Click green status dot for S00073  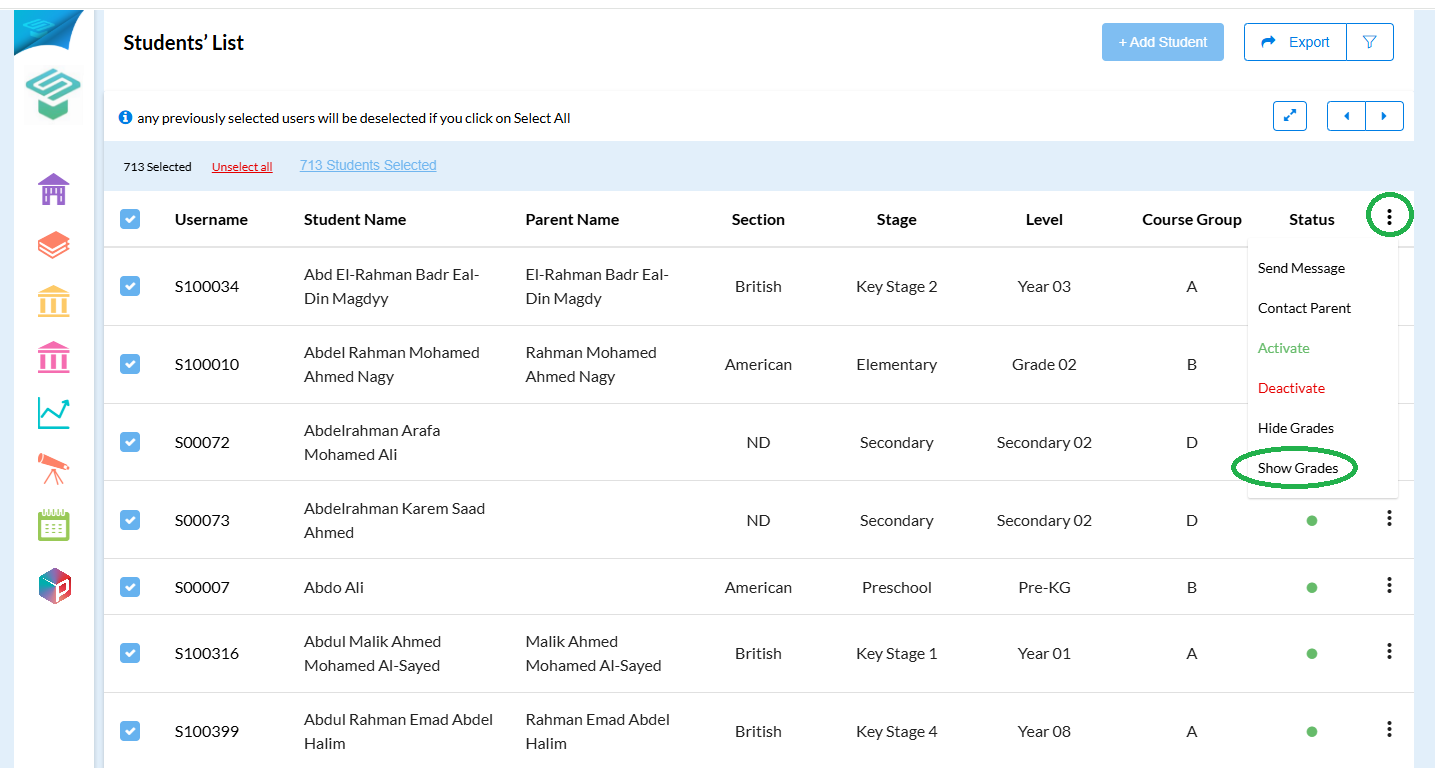pyautogui.click(x=1312, y=521)
